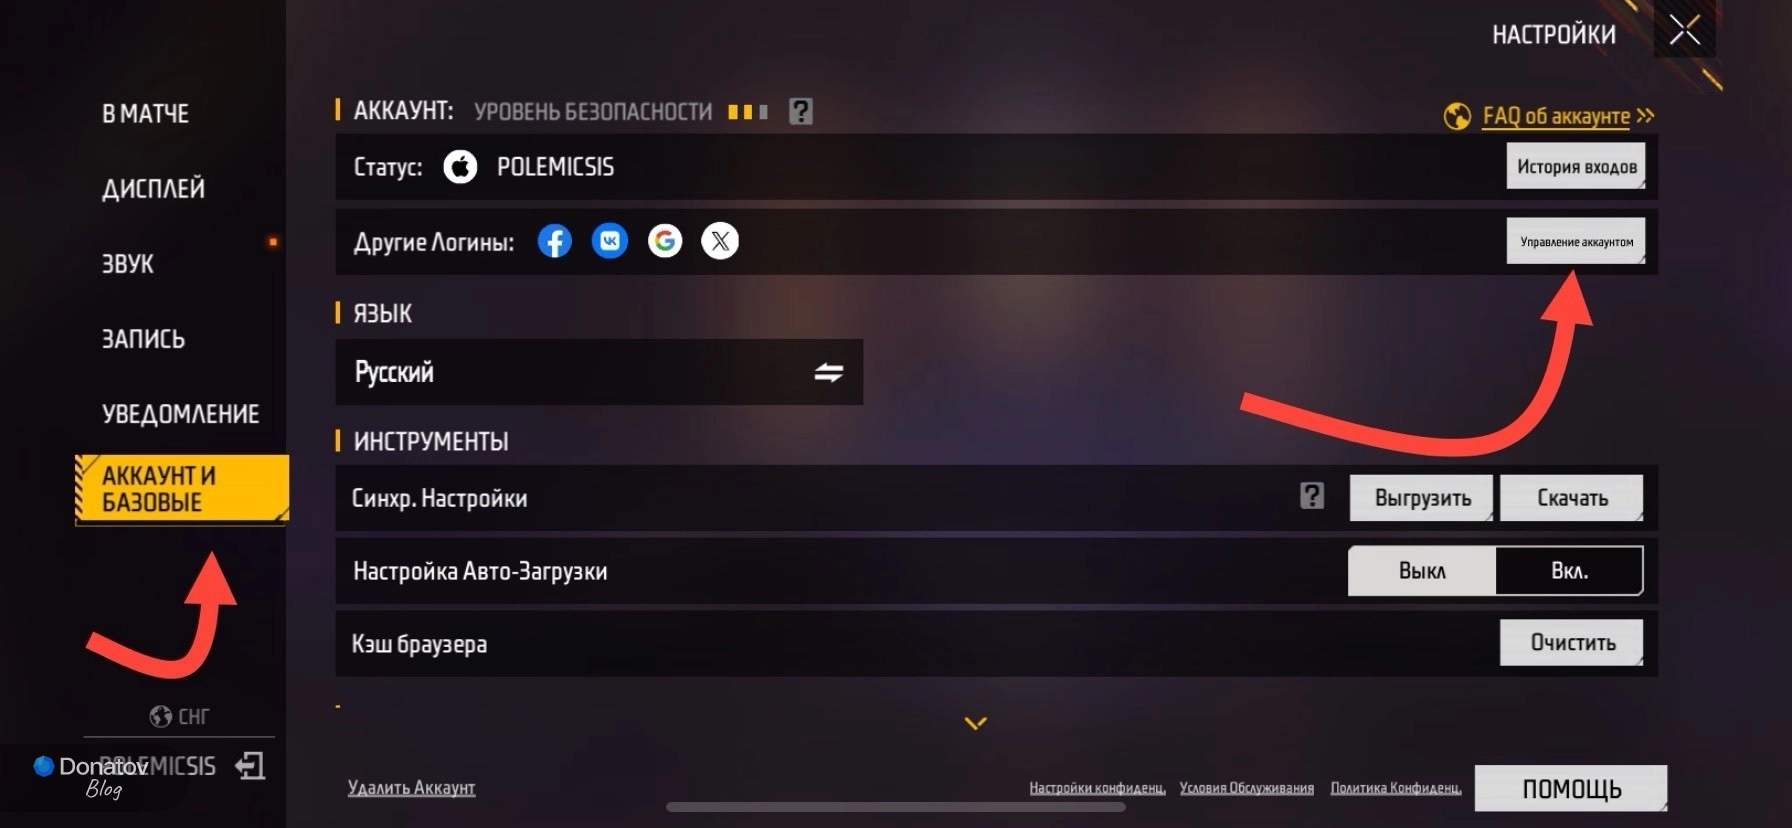The image size is (1792, 828).
Task: Set Авто-Загрузки toggle to Вкл.
Action: [x=1569, y=571]
